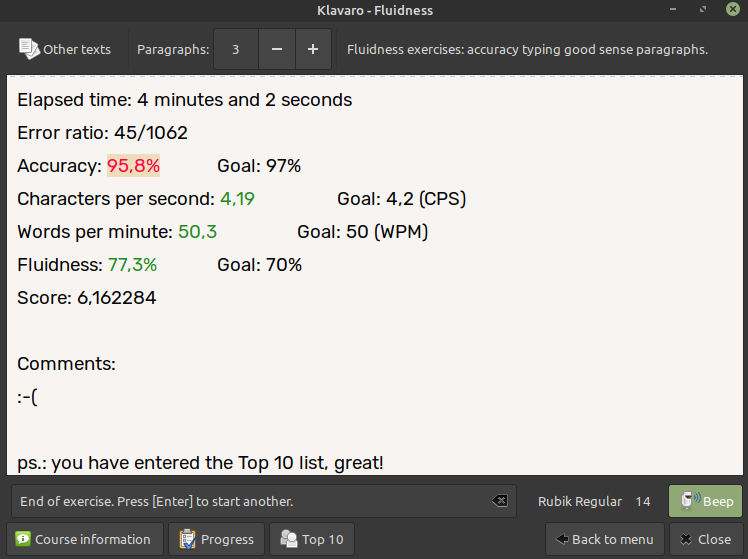Maximize the Klavaro window

(707, 10)
